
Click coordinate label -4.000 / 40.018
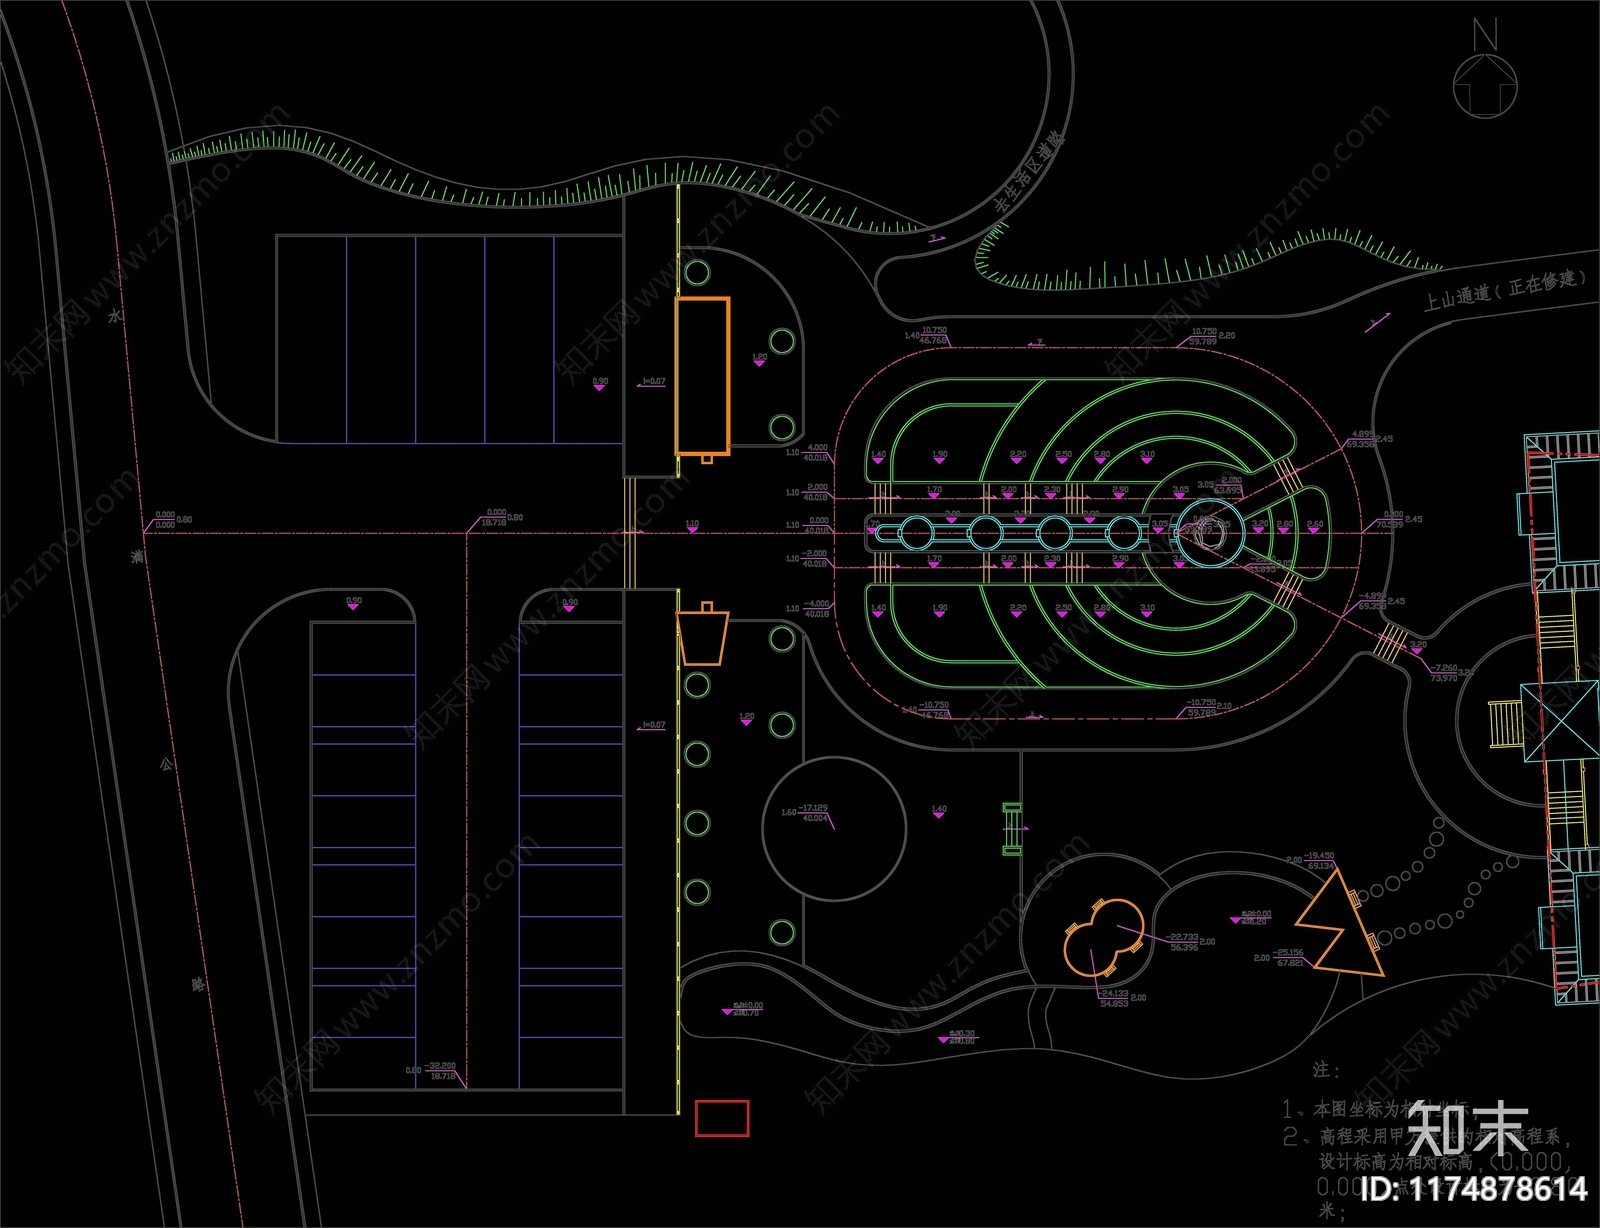click(816, 608)
